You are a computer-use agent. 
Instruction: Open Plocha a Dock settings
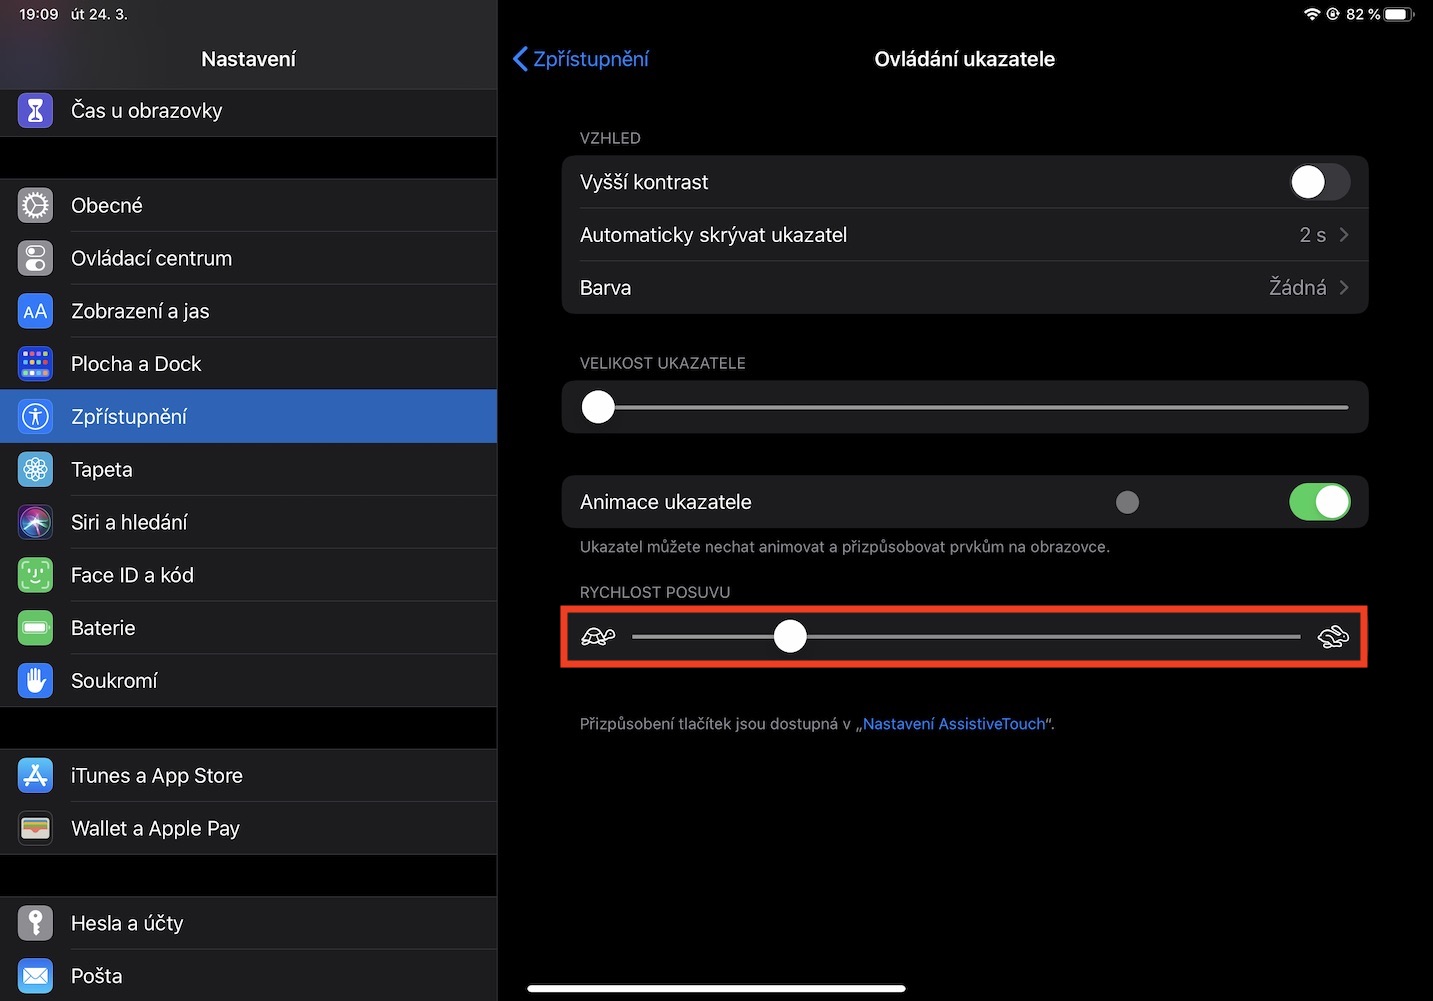pyautogui.click(x=136, y=364)
